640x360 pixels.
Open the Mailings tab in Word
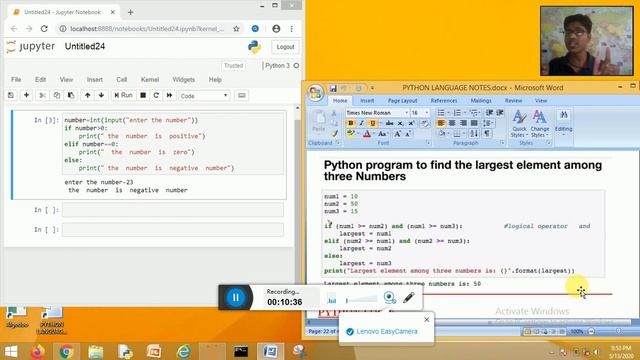point(481,100)
